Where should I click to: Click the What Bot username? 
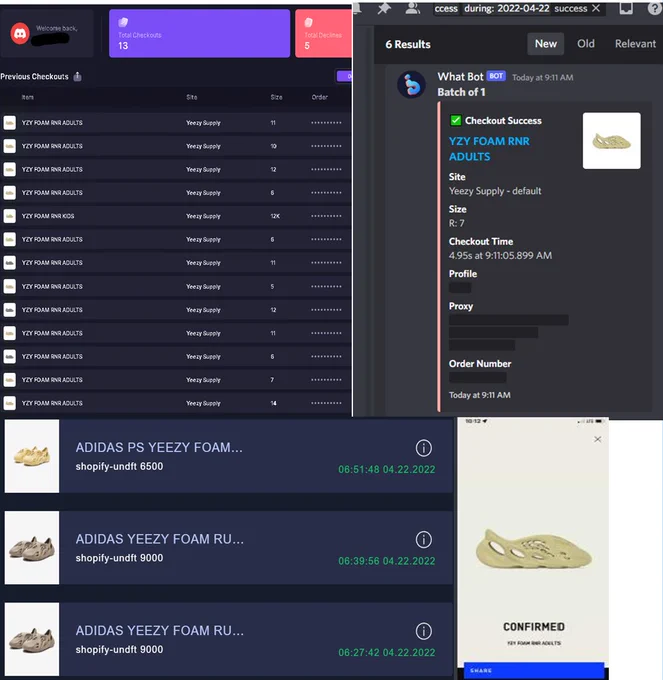click(460, 77)
